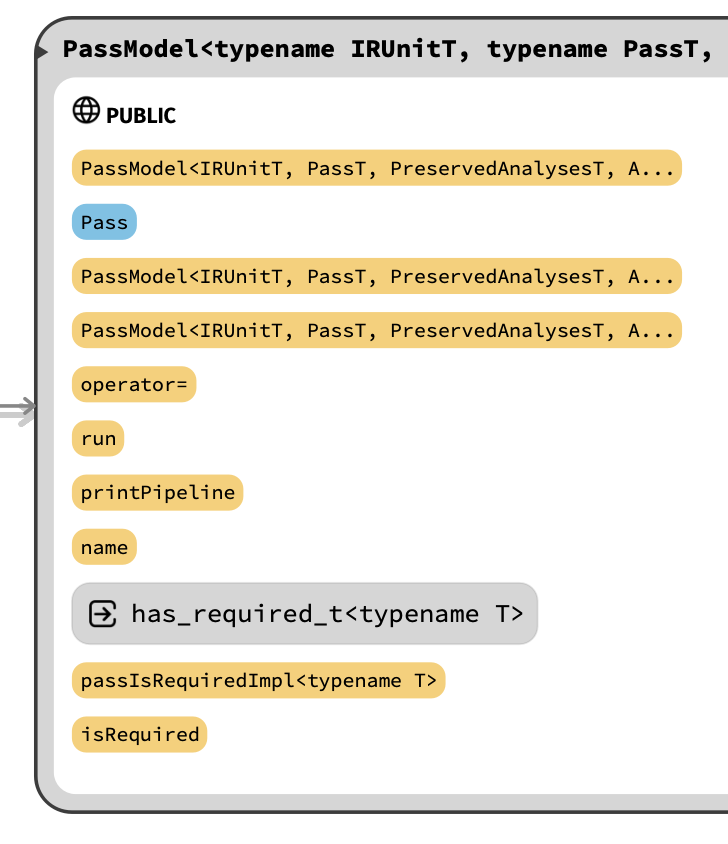Open the printPipeline method
Screen dimensions: 728x844
pyautogui.click(x=157, y=493)
